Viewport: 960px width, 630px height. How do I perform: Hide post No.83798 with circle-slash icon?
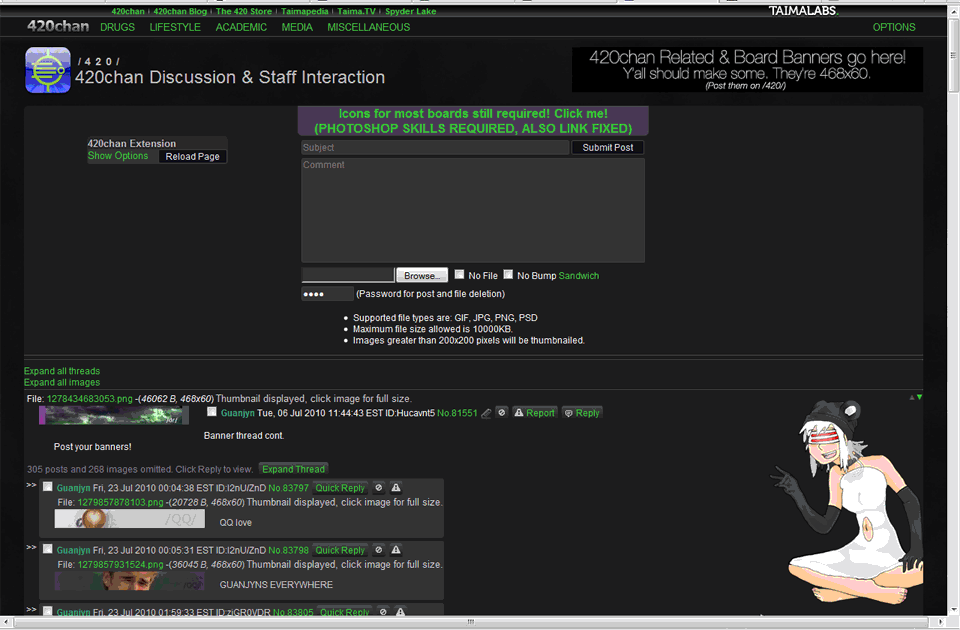[x=378, y=550]
